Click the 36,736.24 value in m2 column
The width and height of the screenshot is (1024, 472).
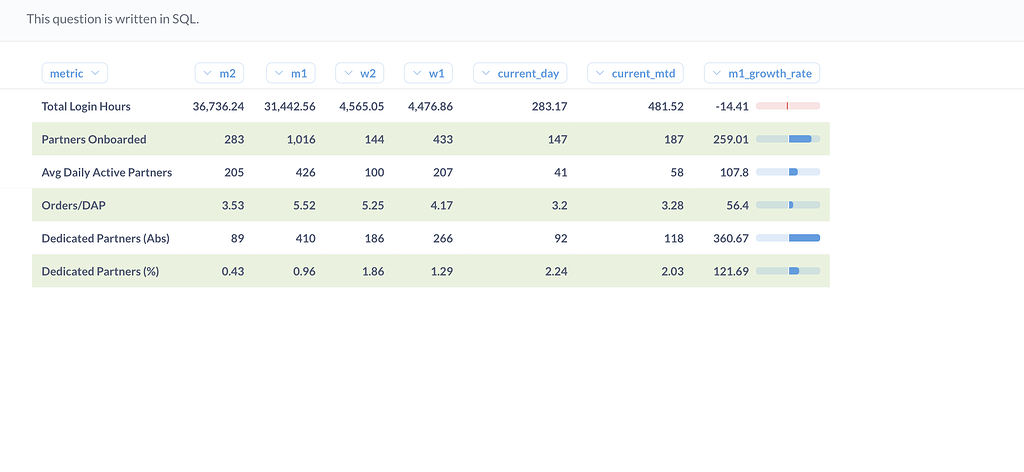click(x=218, y=106)
